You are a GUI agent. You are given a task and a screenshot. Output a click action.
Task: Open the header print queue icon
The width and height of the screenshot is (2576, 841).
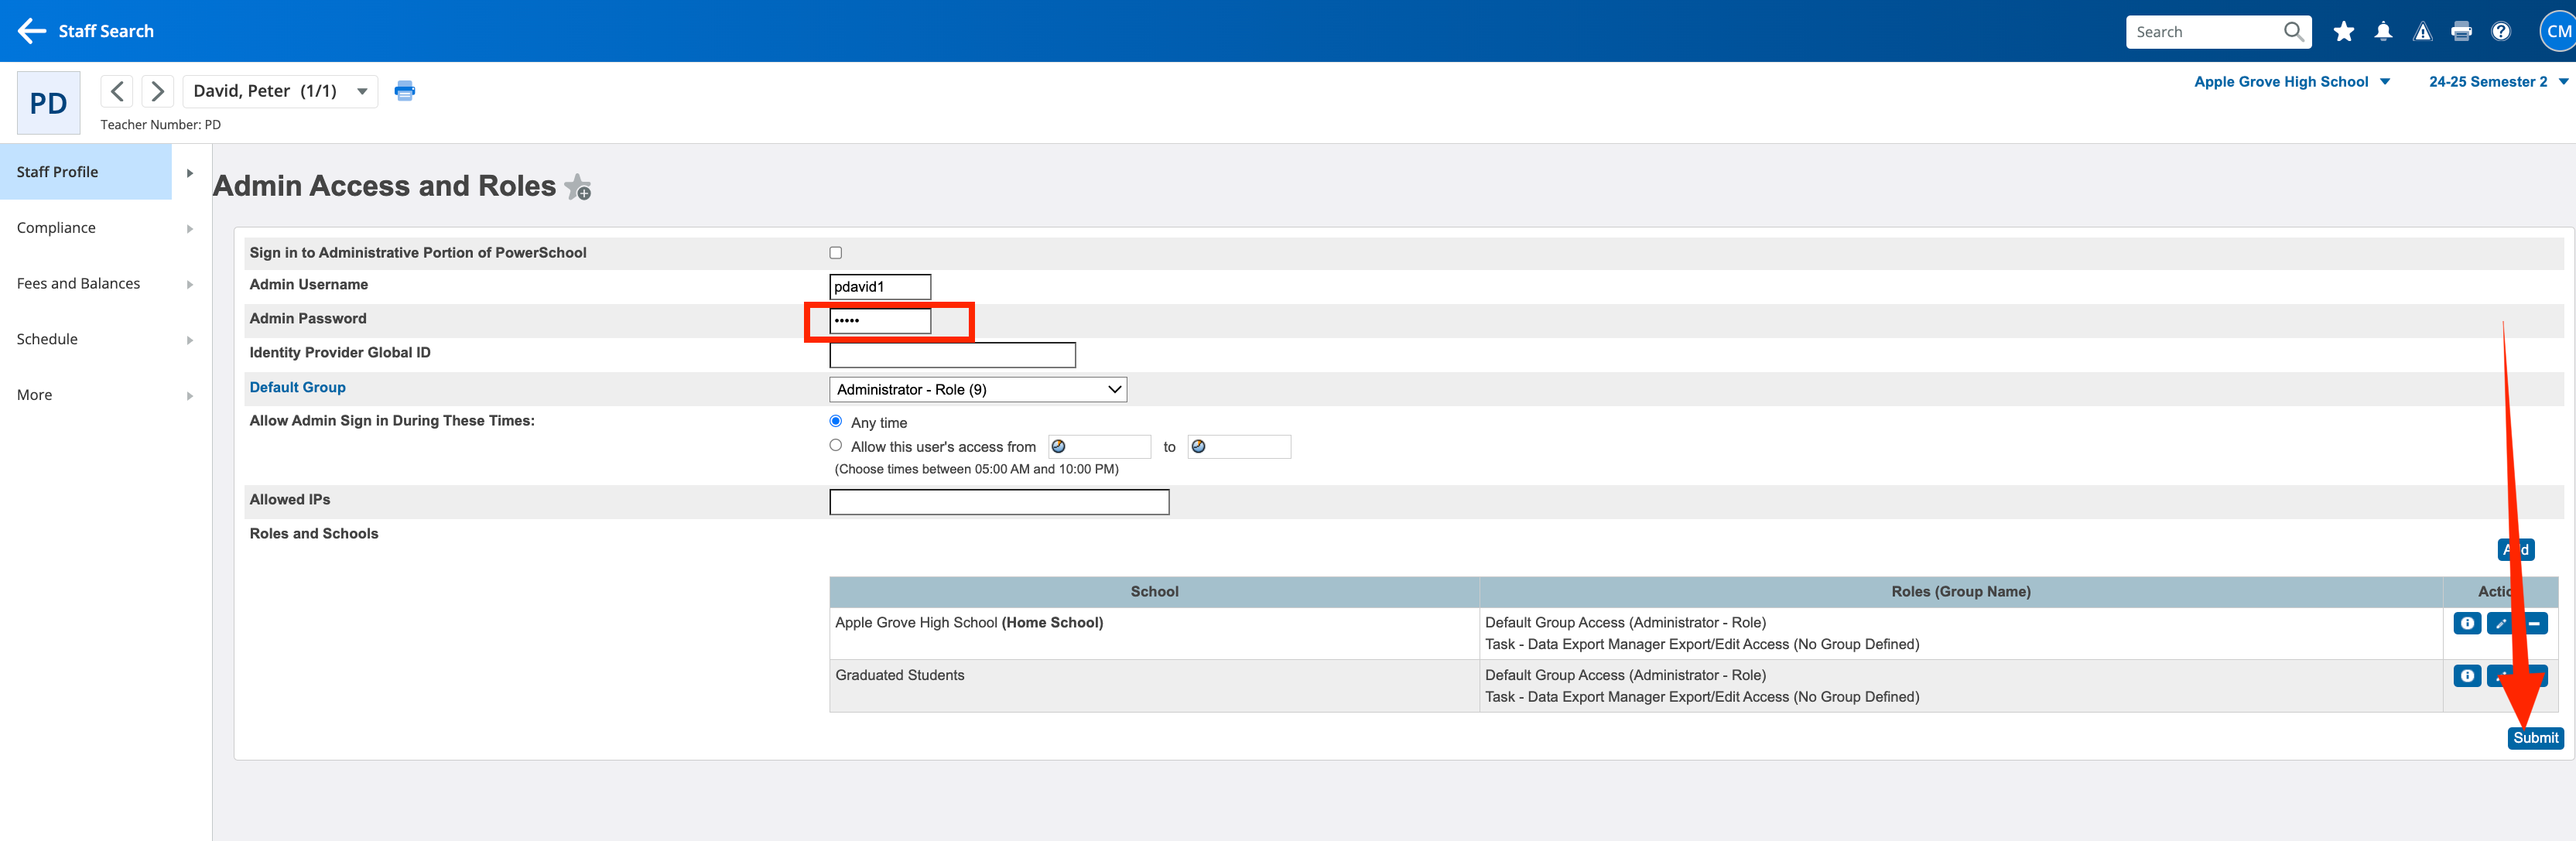point(2462,31)
